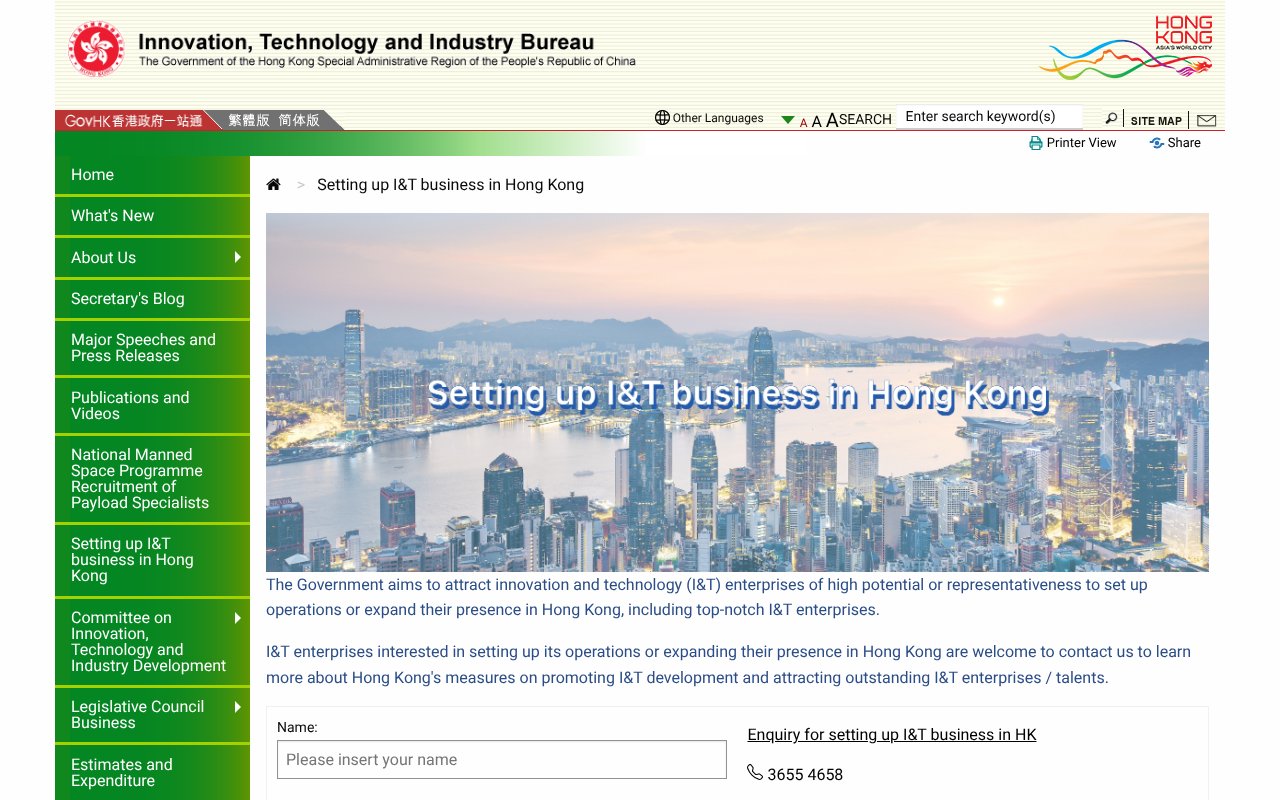The height and width of the screenshot is (800, 1280).
Task: Click the Printer View printer icon
Action: coord(1035,143)
